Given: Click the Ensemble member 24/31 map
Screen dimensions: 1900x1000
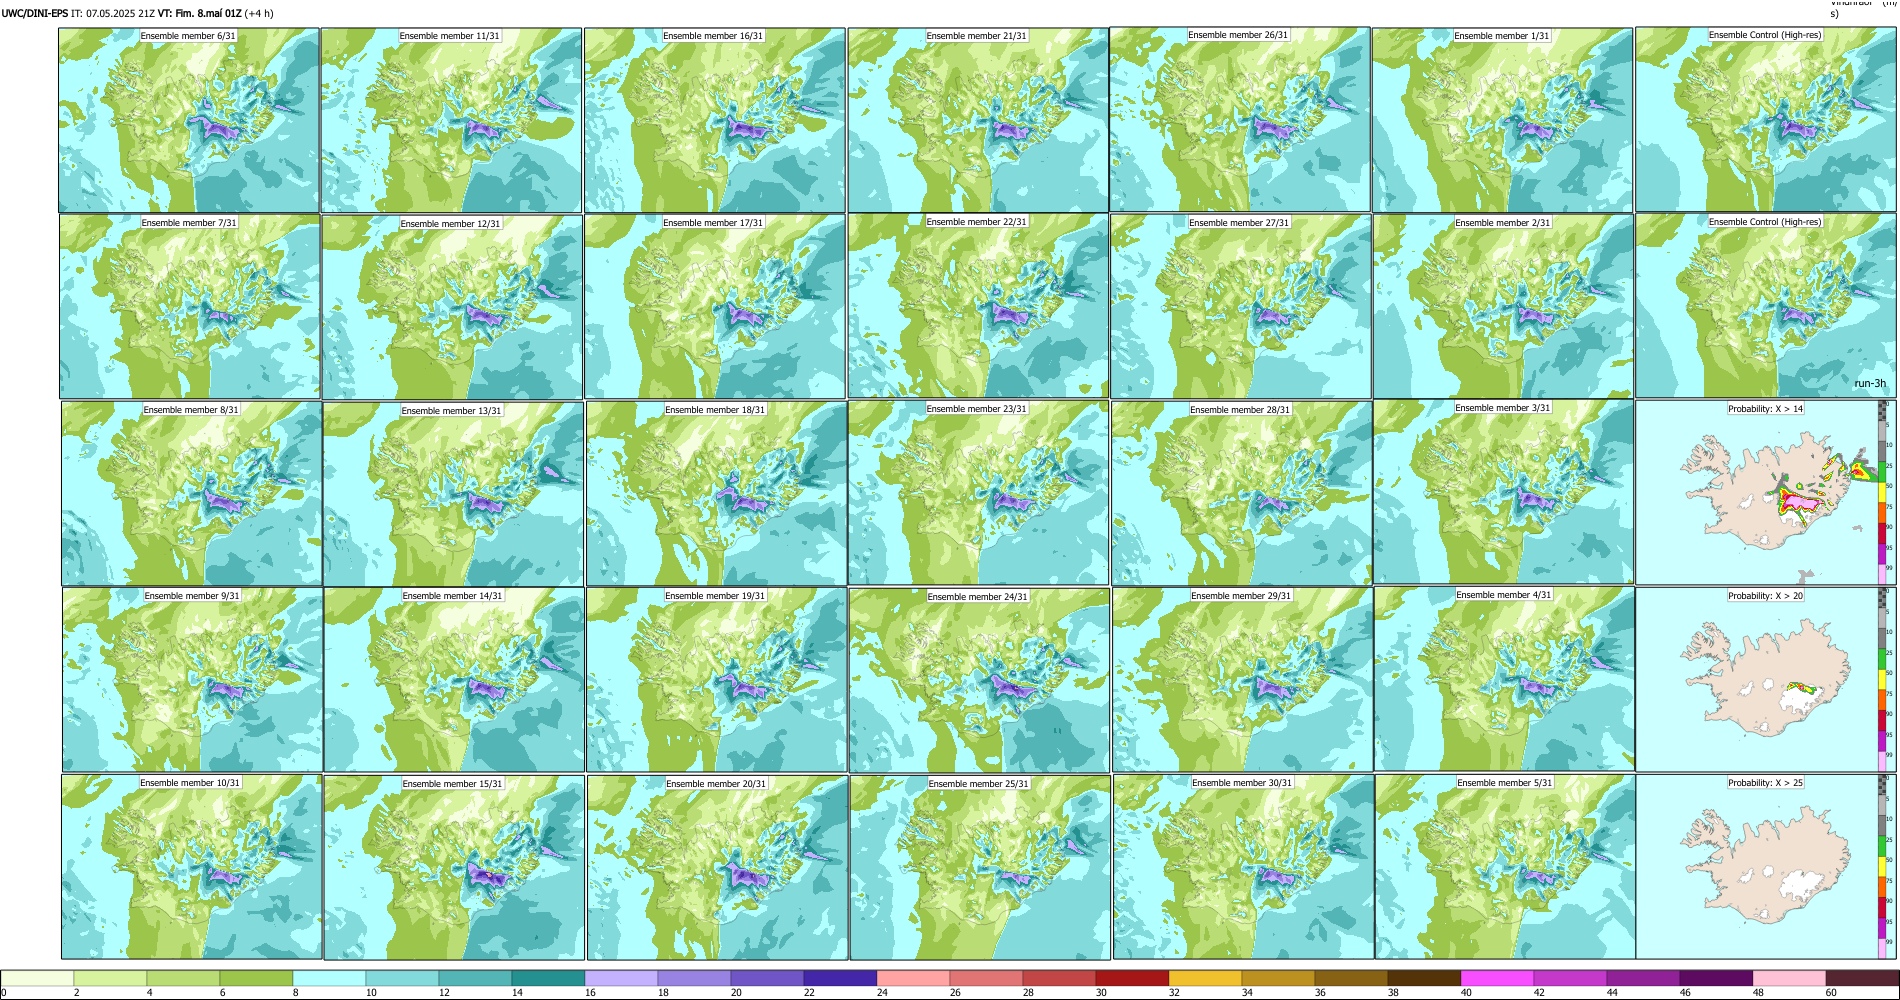Looking at the screenshot, I should [980, 680].
